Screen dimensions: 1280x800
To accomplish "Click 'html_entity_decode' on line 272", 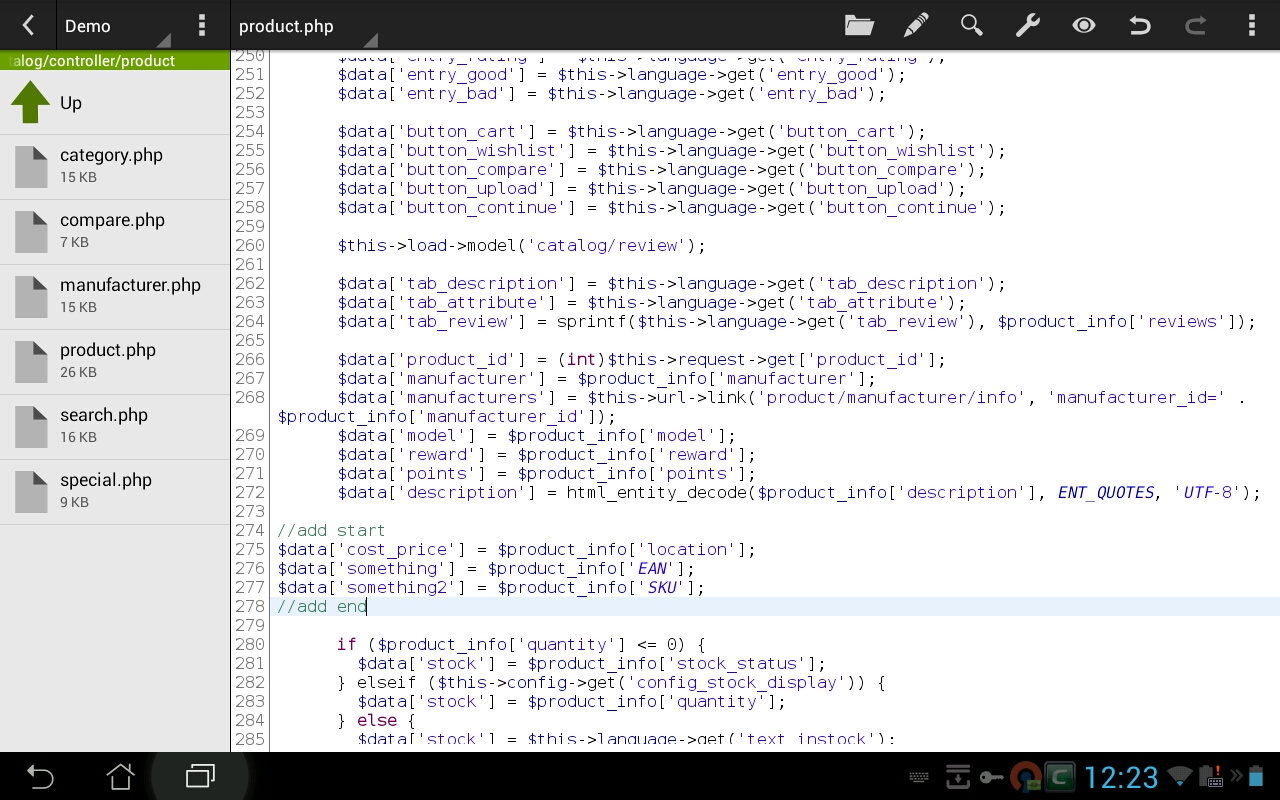I will point(656,492).
